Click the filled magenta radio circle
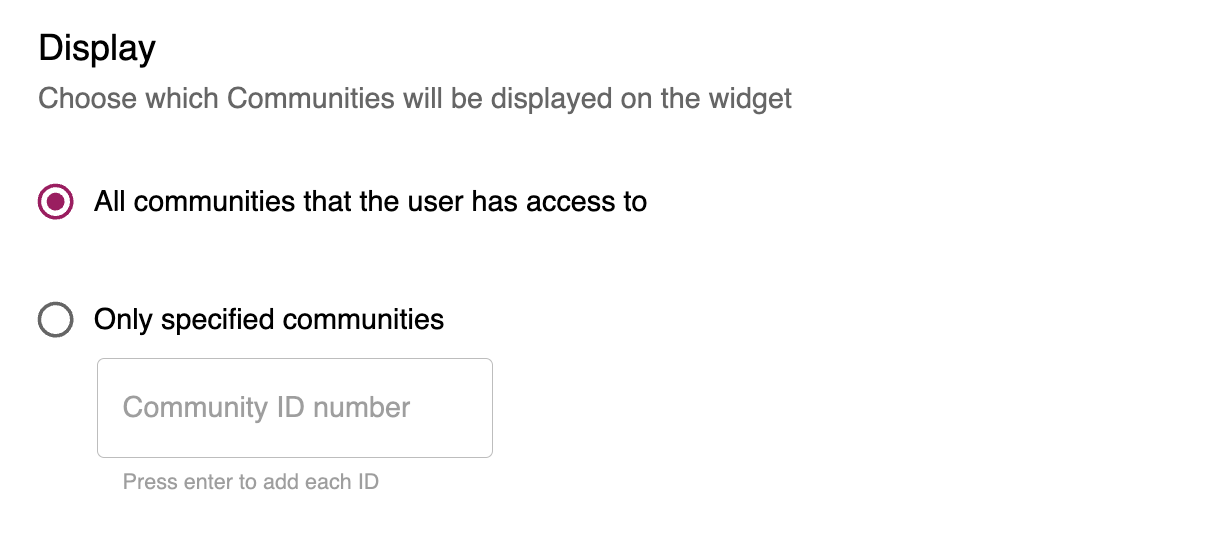The width and height of the screenshot is (1212, 536). (x=55, y=202)
